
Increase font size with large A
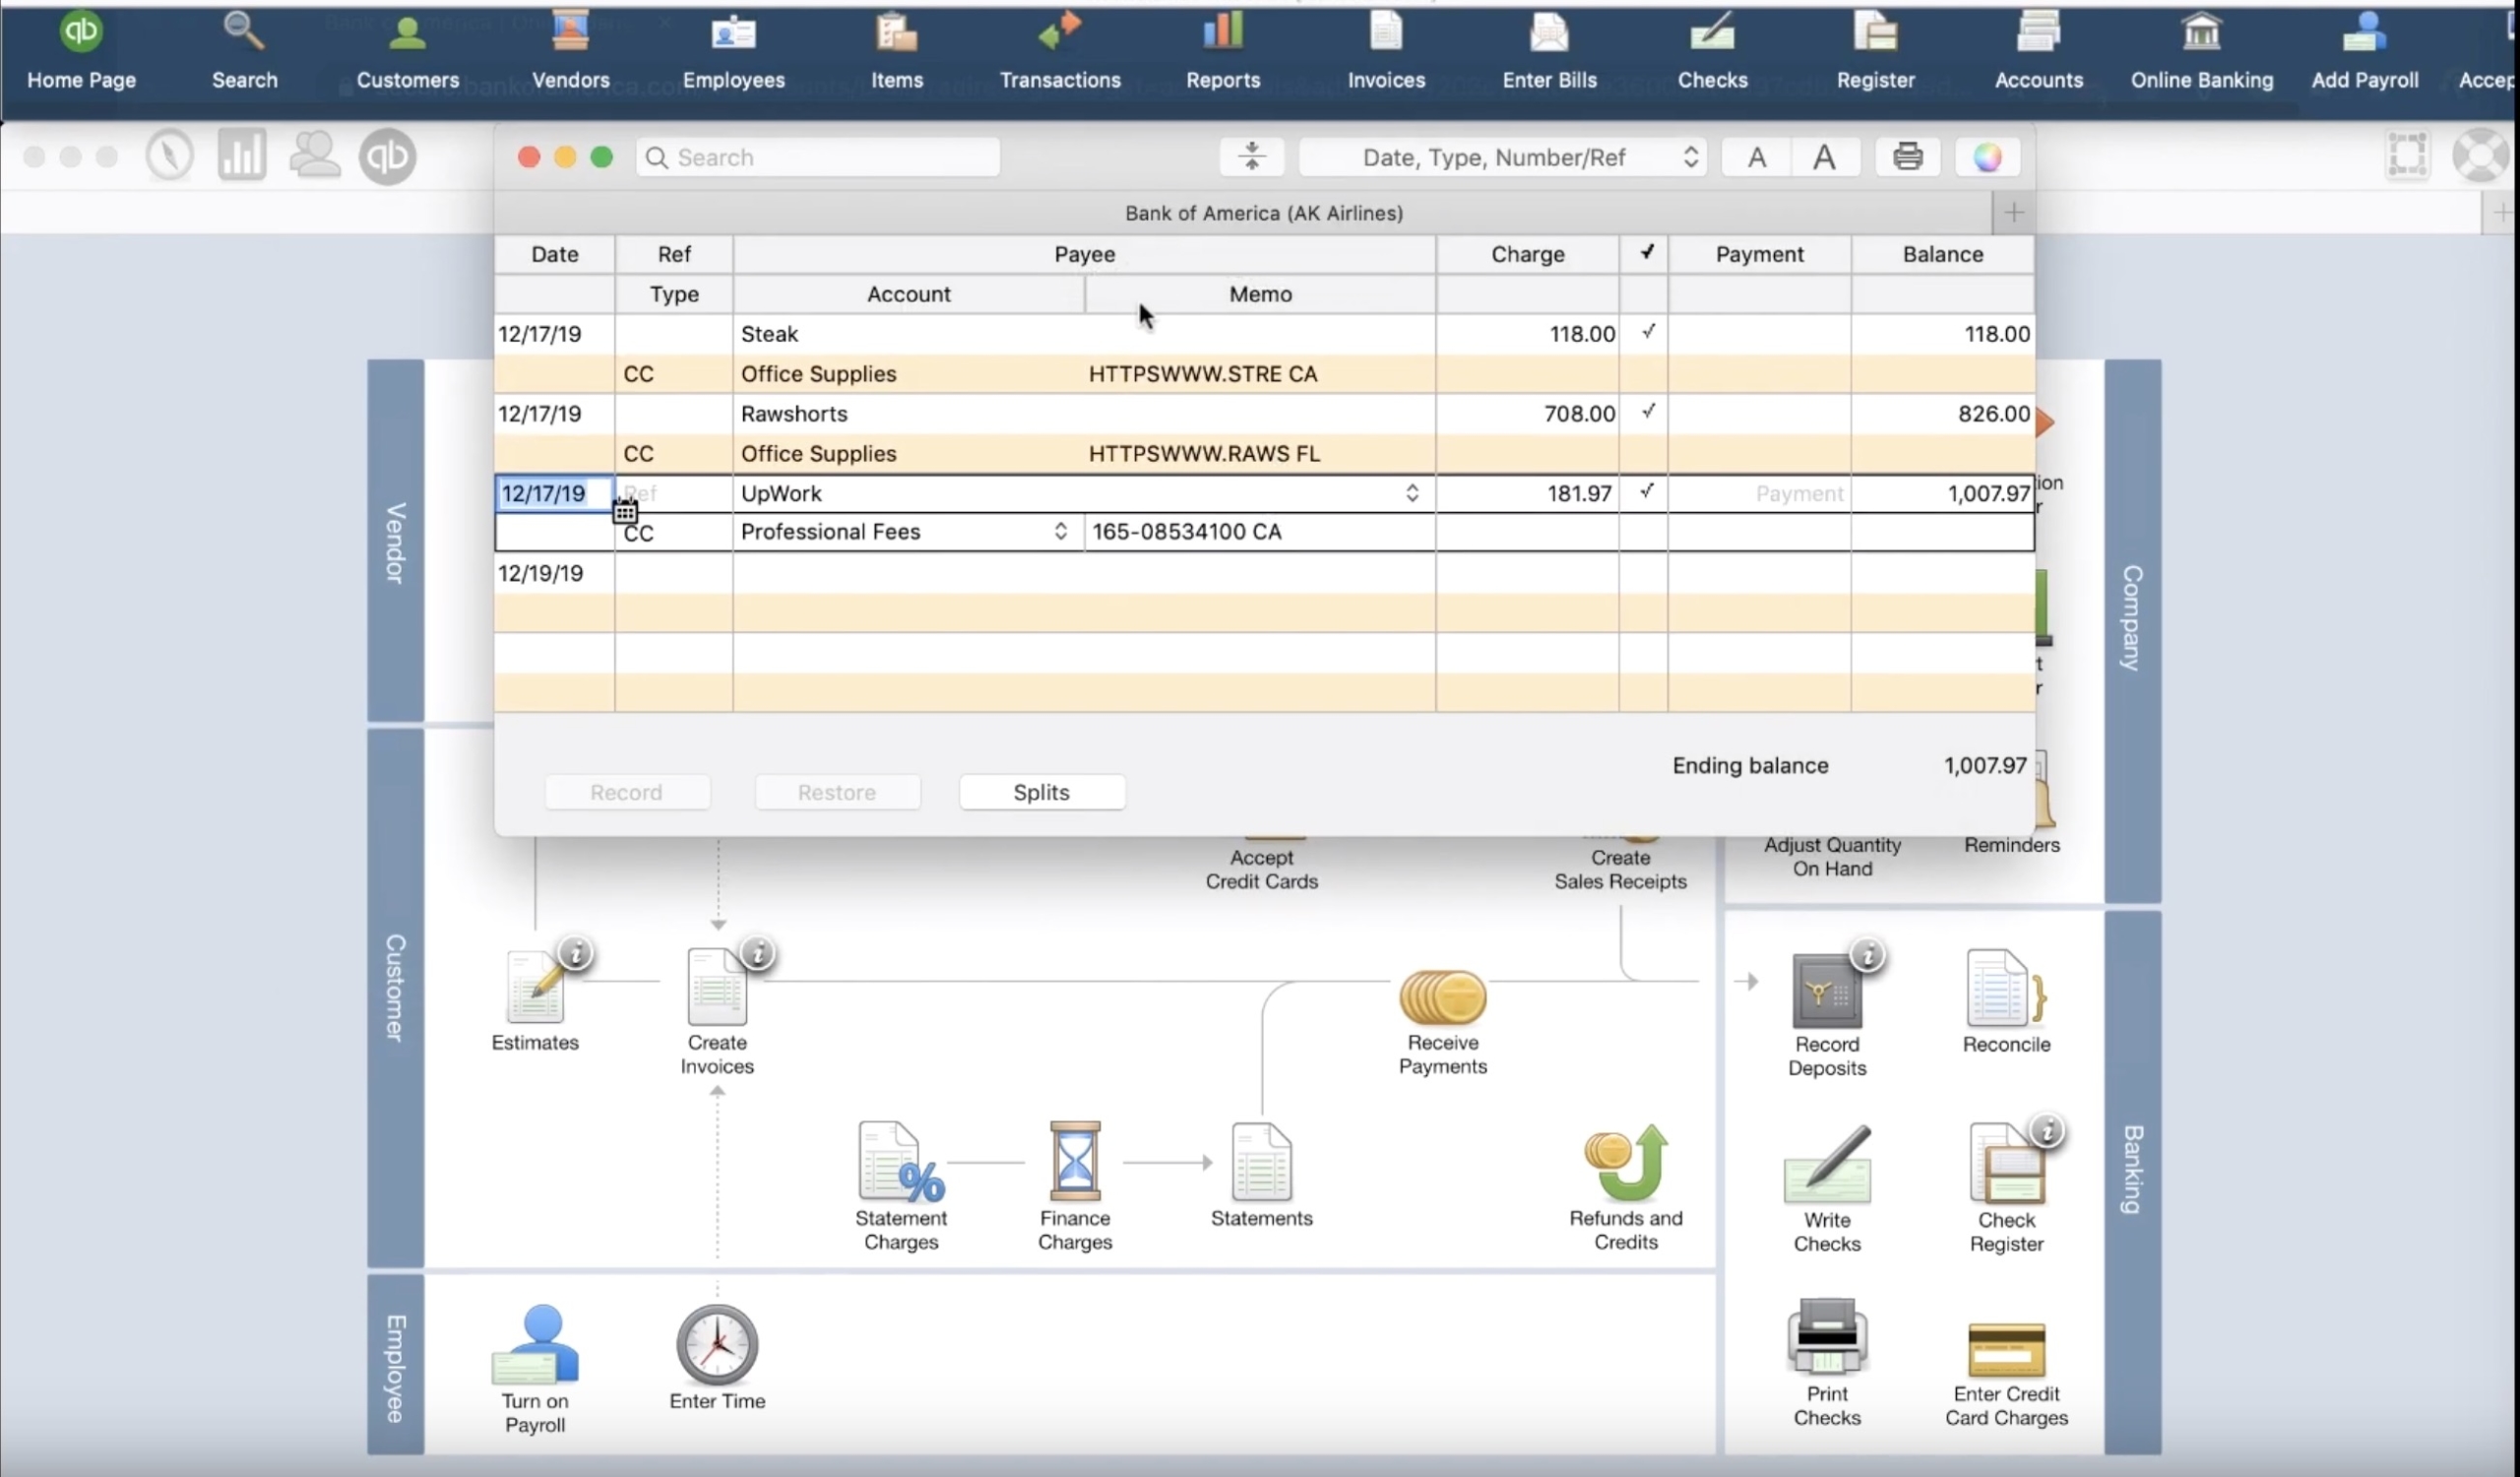(1824, 157)
